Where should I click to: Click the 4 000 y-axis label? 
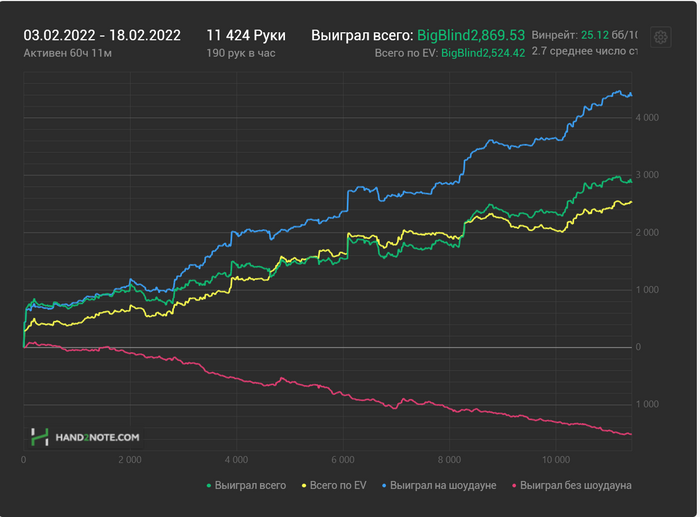647,117
